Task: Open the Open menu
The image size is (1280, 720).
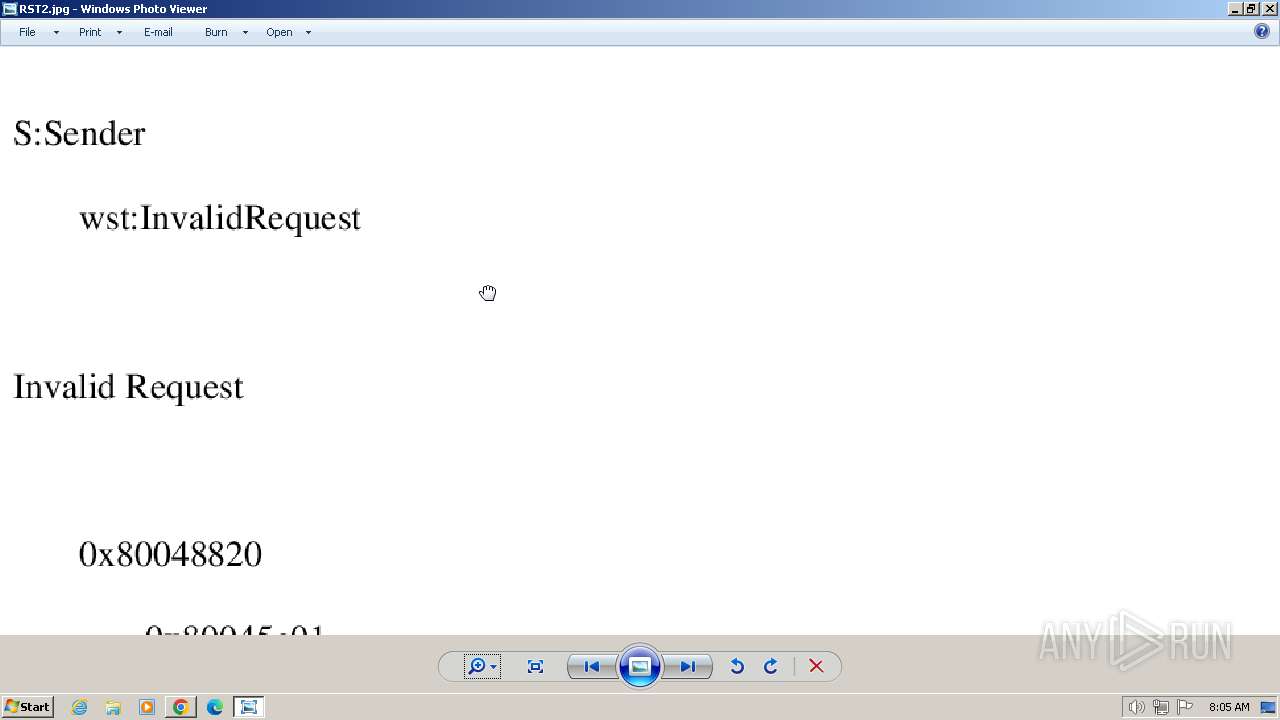Action: coord(279,32)
